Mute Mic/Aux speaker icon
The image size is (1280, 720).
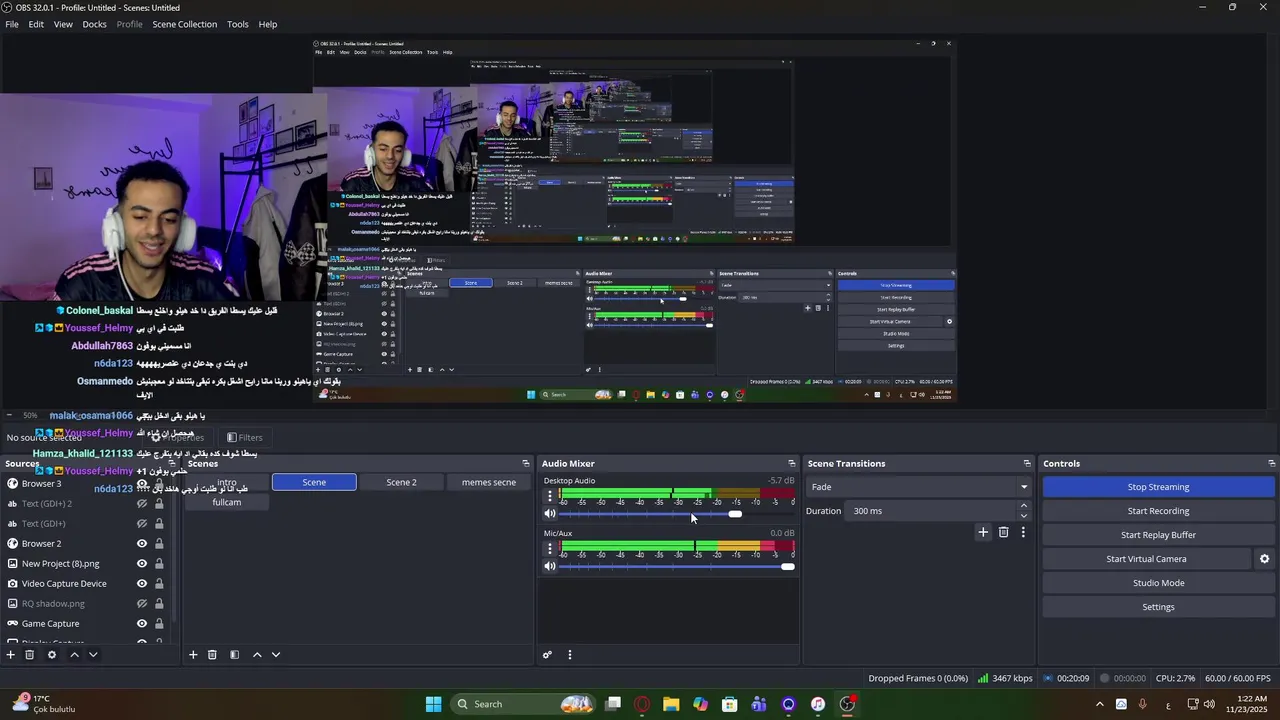[x=550, y=567]
